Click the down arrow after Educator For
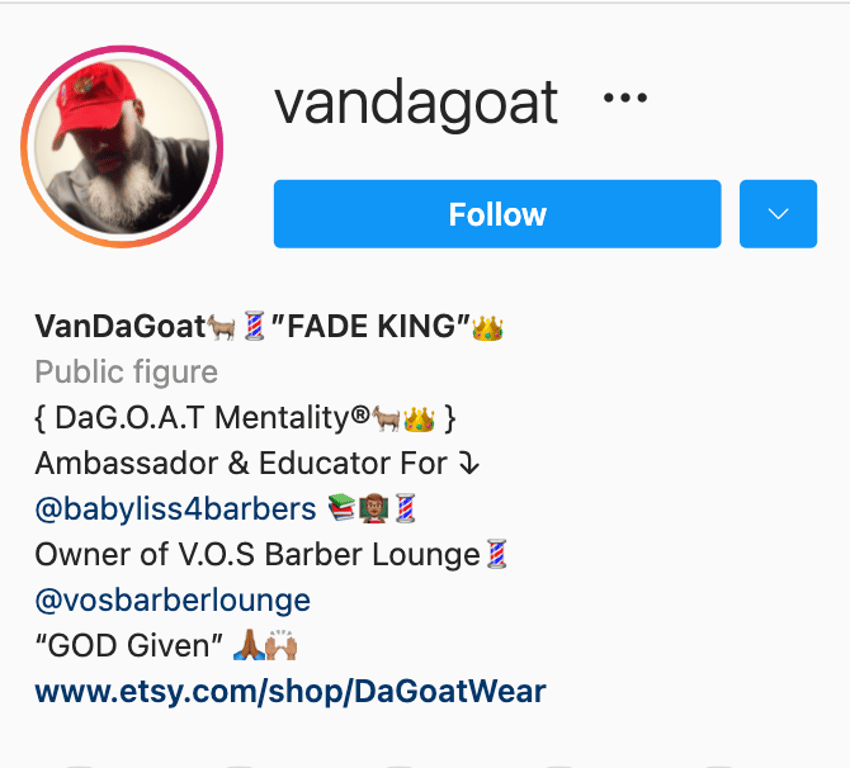 tap(468, 463)
